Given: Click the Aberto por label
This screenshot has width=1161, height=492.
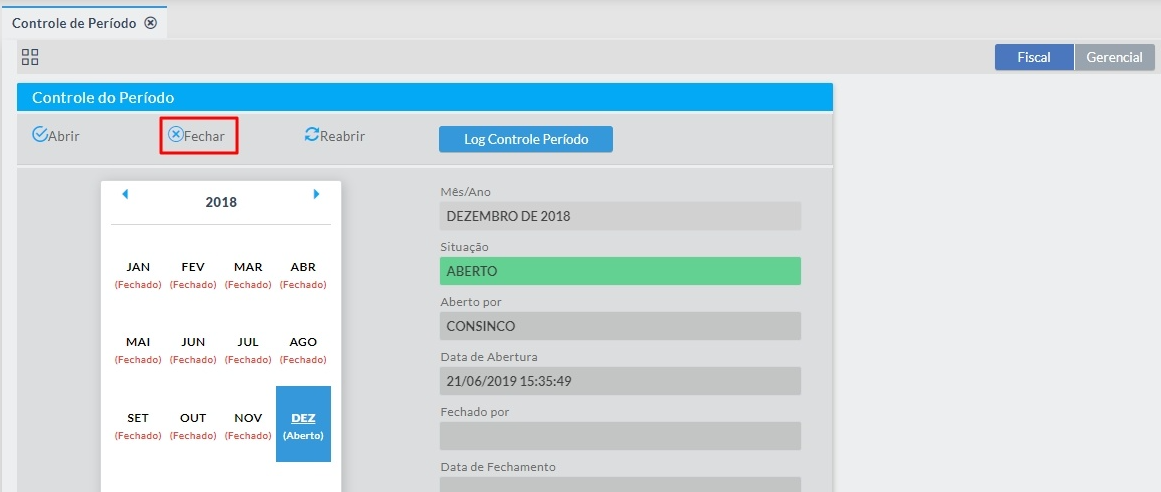Looking at the screenshot, I should 471,302.
